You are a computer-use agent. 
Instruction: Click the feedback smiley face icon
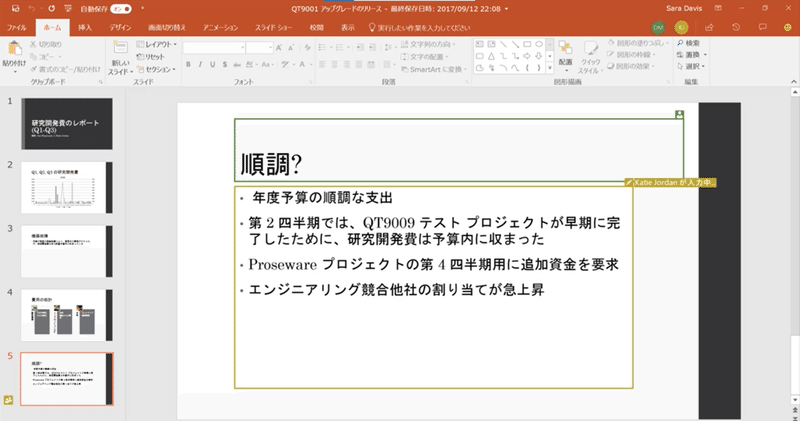click(787, 28)
